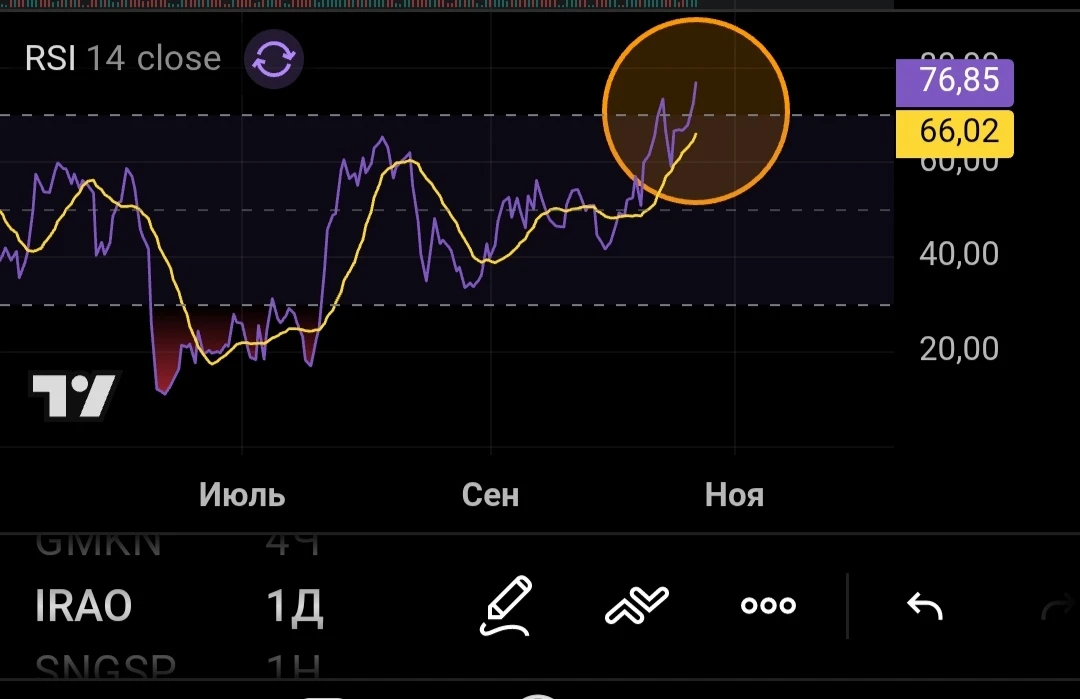
Task: Click the 40,00 scale value
Action: [x=959, y=254]
